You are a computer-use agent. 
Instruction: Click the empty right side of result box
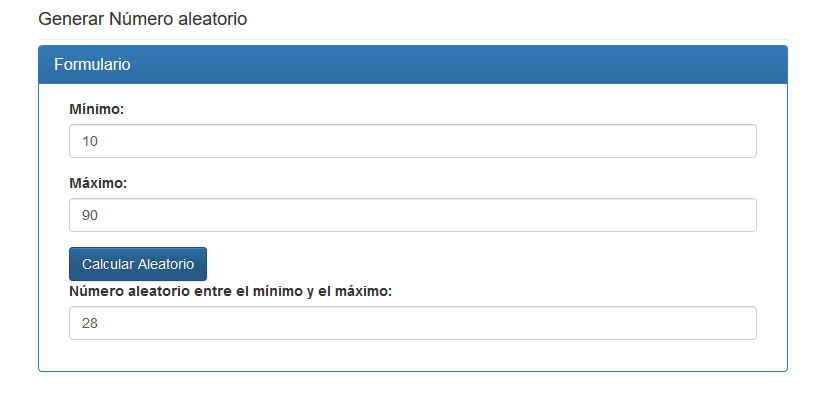(x=586, y=323)
